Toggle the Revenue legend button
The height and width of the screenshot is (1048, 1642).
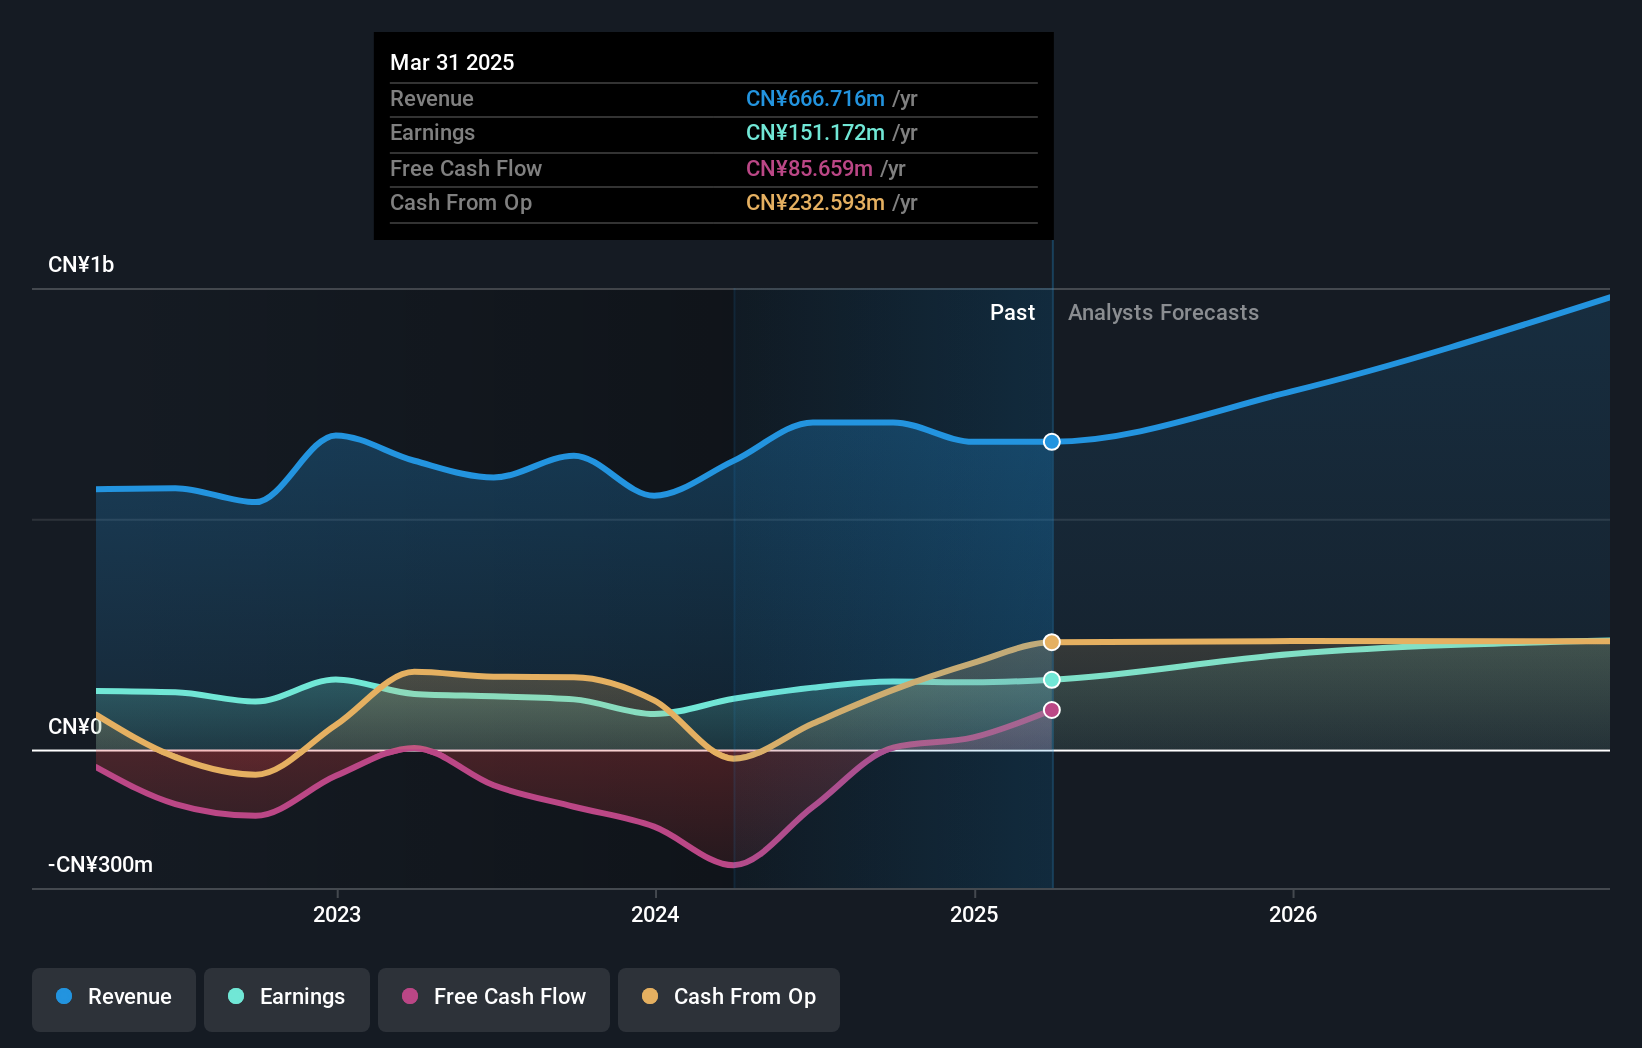pyautogui.click(x=114, y=999)
